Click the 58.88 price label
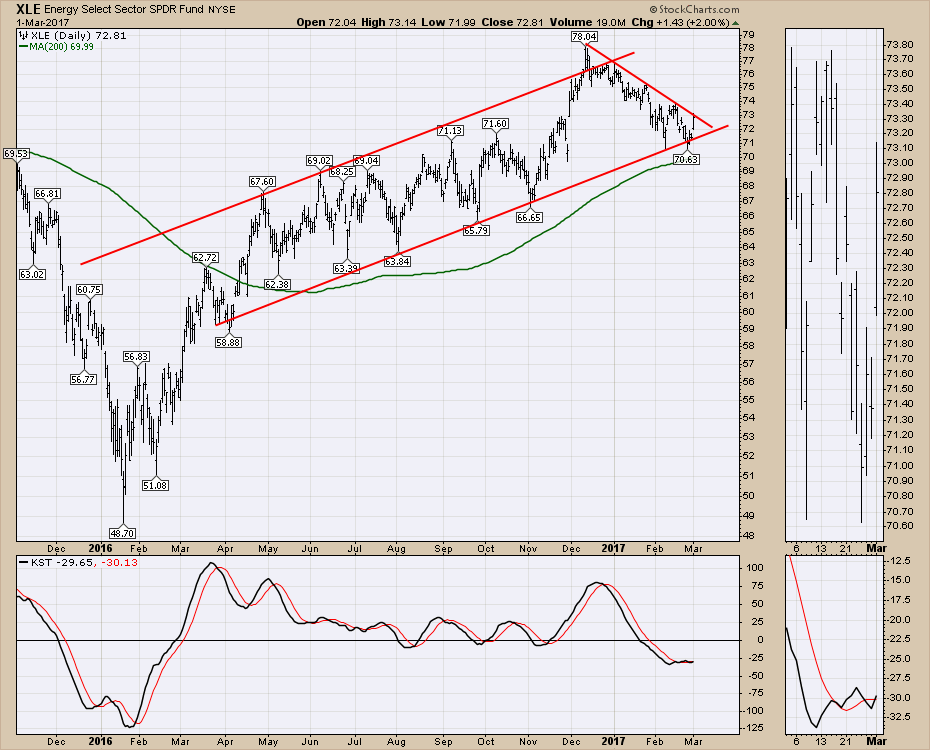This screenshot has width=930, height=750. [228, 342]
